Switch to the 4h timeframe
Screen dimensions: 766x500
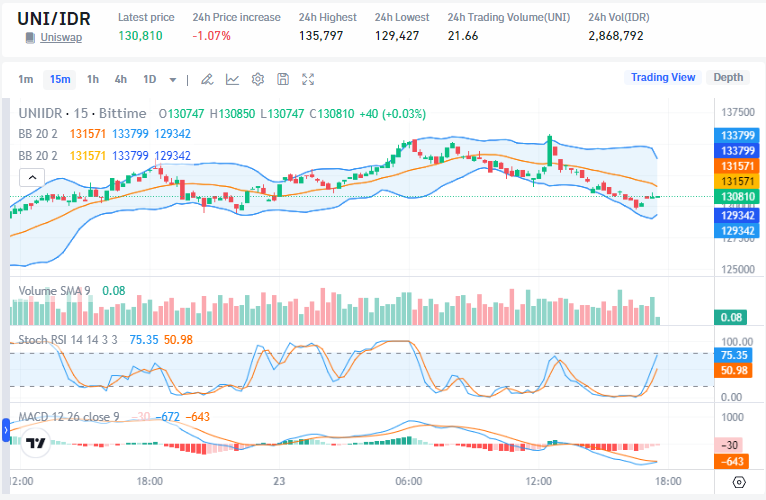pyautogui.click(x=121, y=79)
